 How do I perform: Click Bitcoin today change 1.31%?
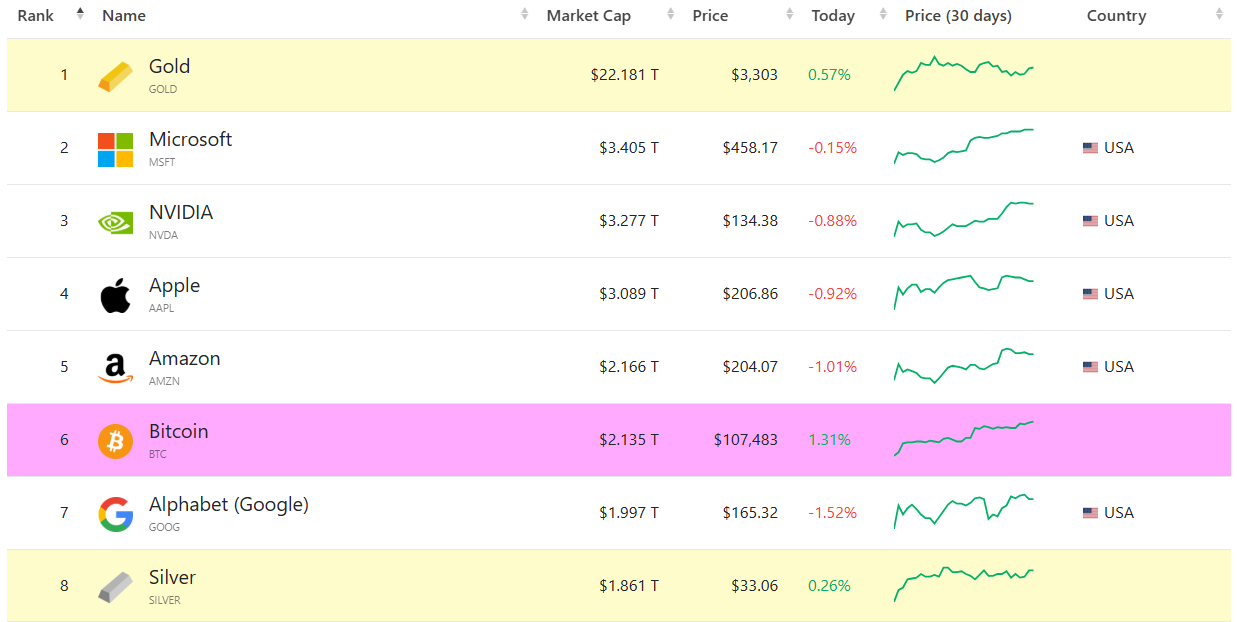tap(829, 440)
